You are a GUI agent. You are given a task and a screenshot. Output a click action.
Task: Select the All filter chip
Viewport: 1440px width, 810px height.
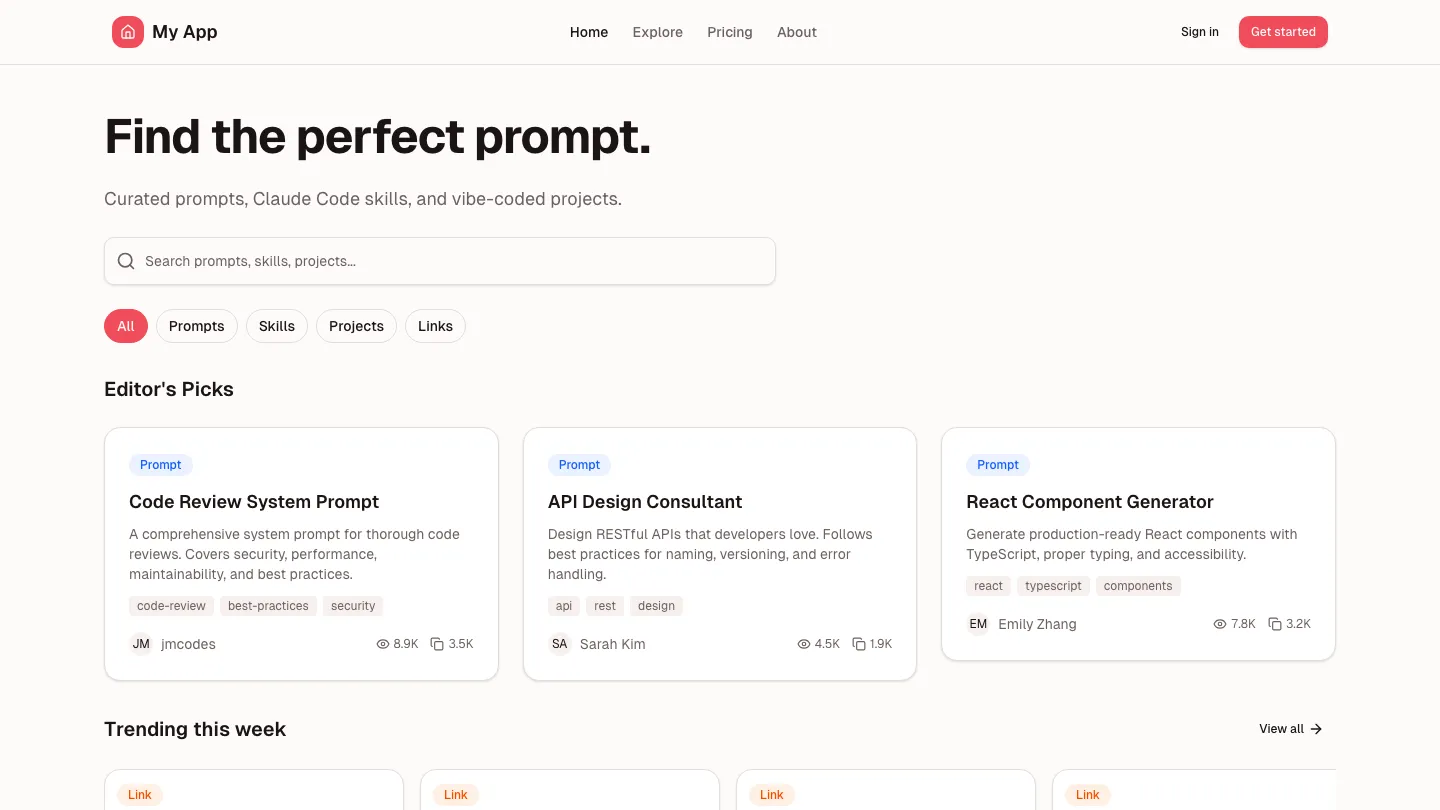pyautogui.click(x=126, y=326)
